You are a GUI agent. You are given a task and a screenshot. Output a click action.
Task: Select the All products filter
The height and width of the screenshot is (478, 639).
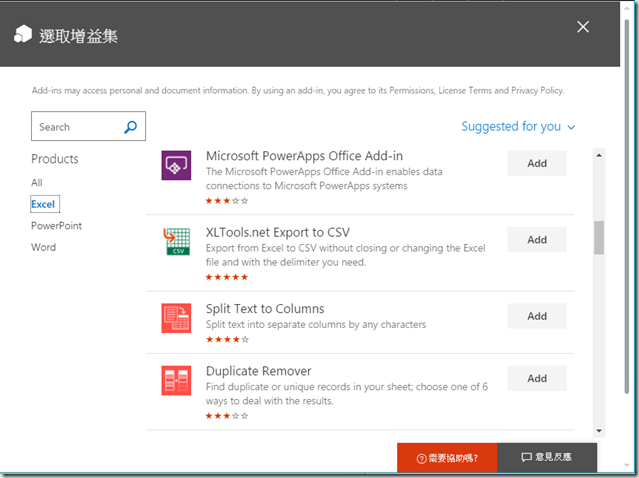coord(37,183)
